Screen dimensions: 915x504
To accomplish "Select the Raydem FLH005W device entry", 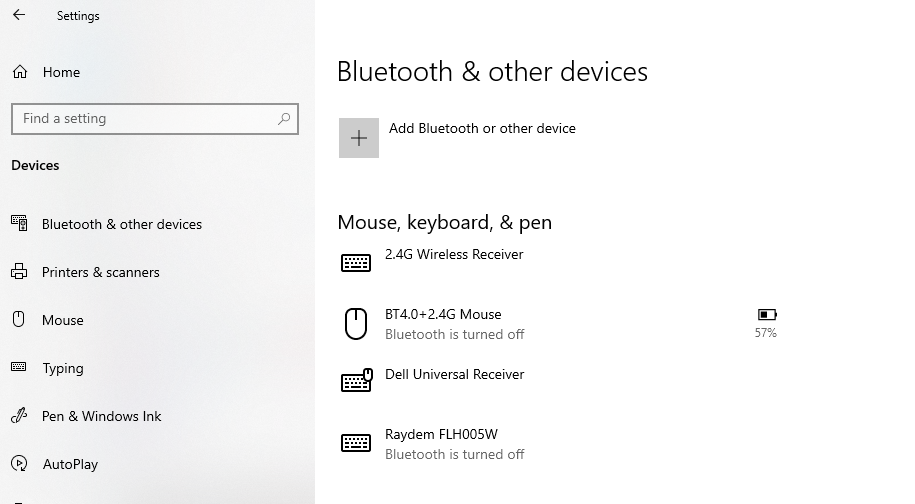I will [441, 435].
